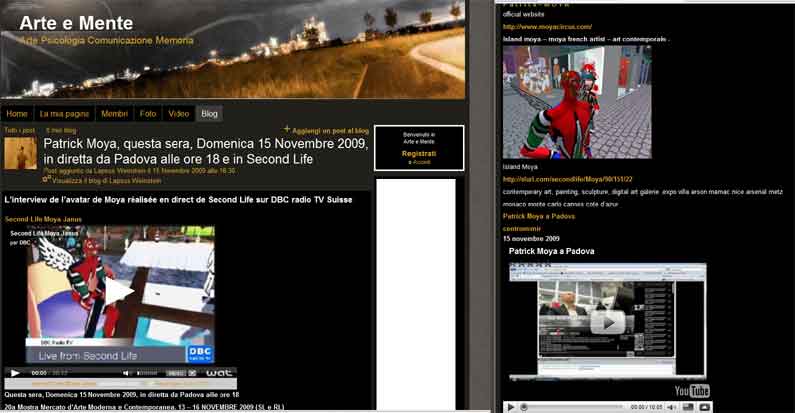Click play button in YouTube control bar
Viewport: 795px width, 413px height.
pyautogui.click(x=509, y=407)
